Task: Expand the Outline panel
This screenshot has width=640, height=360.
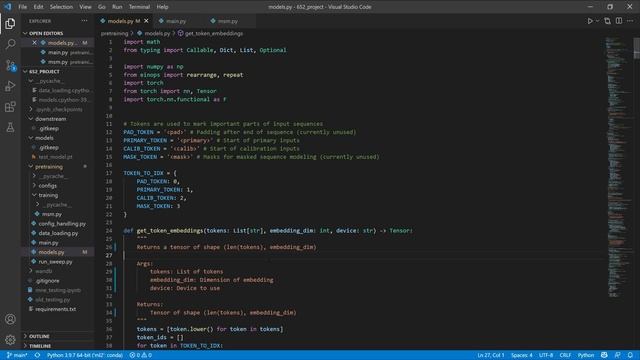Action: tap(39, 336)
